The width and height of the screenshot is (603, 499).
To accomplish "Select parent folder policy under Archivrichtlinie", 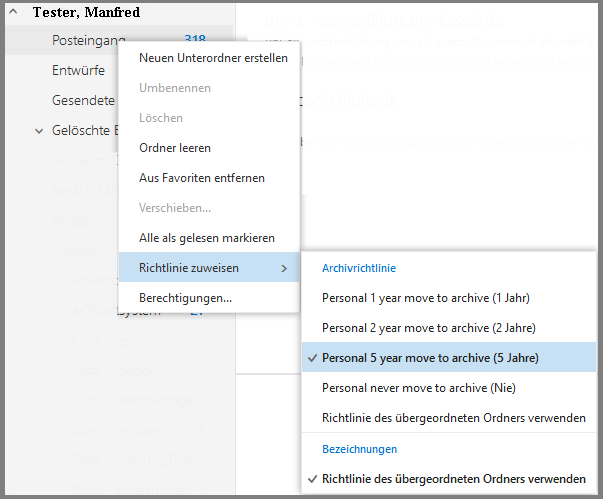I will click(454, 418).
